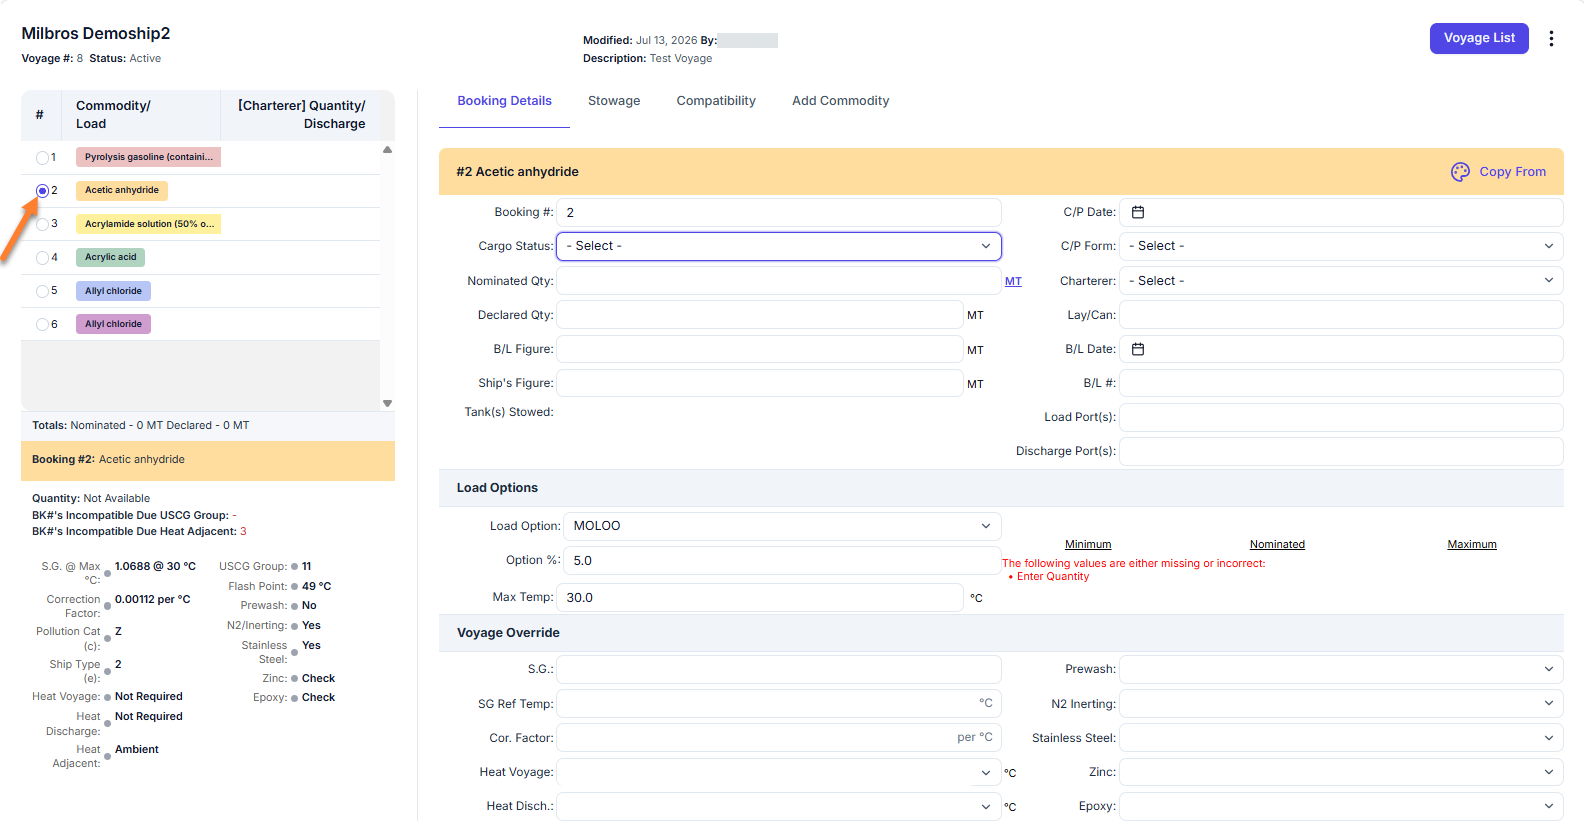Open the C/P Date calendar picker
This screenshot has height=821, width=1584.
pos(1138,212)
